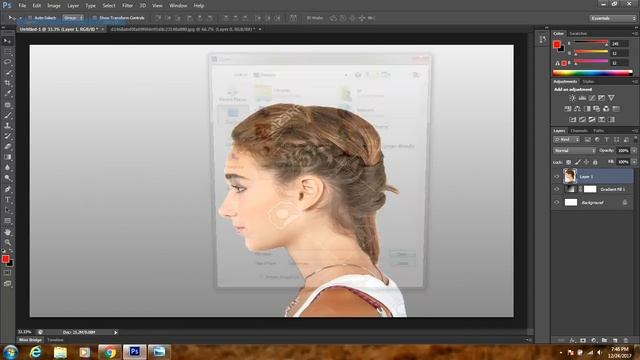Select the History Brush tool

[7, 136]
